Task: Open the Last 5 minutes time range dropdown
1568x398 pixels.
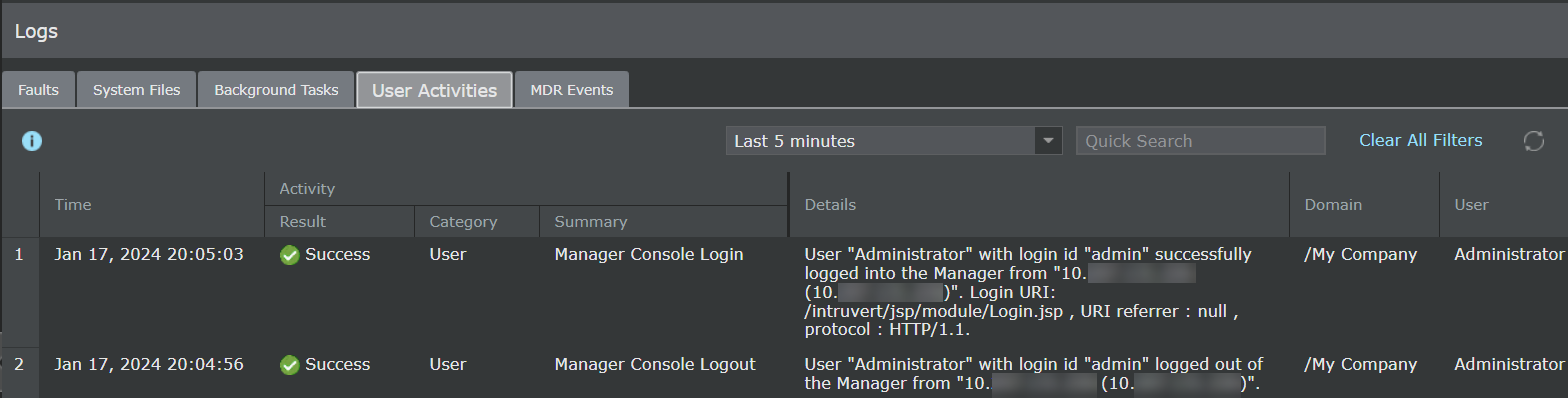Action: 894,141
